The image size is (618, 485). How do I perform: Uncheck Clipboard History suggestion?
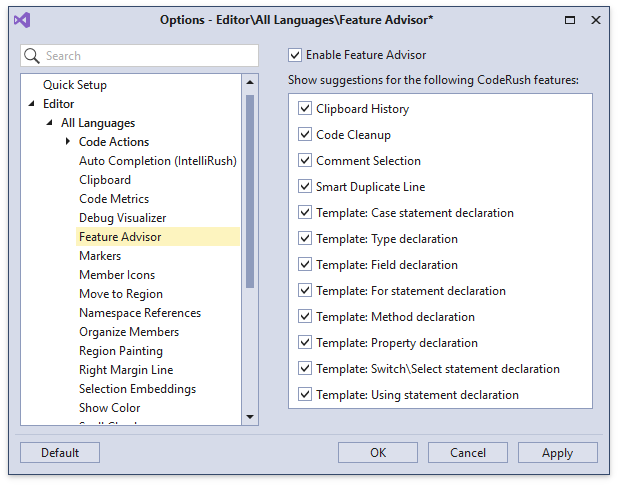pos(305,109)
